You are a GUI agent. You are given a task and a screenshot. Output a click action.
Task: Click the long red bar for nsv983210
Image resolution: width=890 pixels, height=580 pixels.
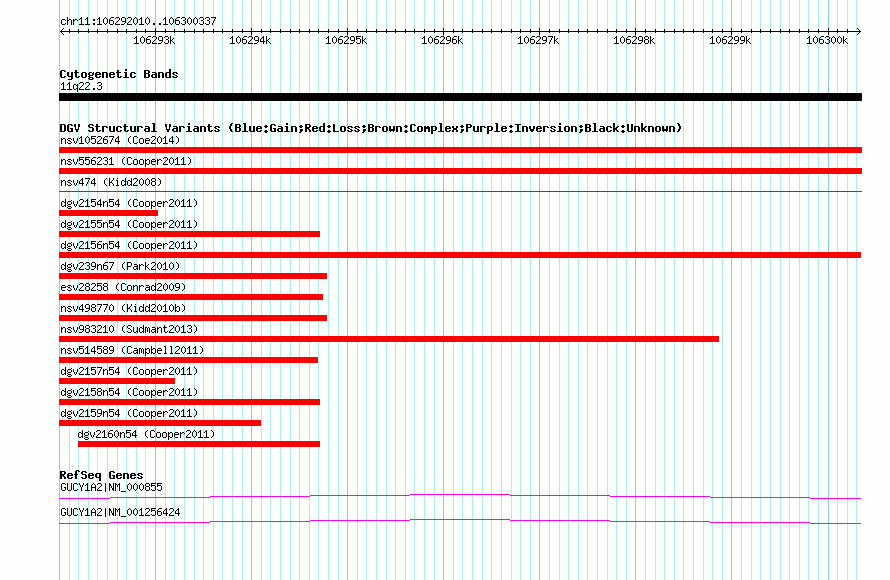pos(389,339)
